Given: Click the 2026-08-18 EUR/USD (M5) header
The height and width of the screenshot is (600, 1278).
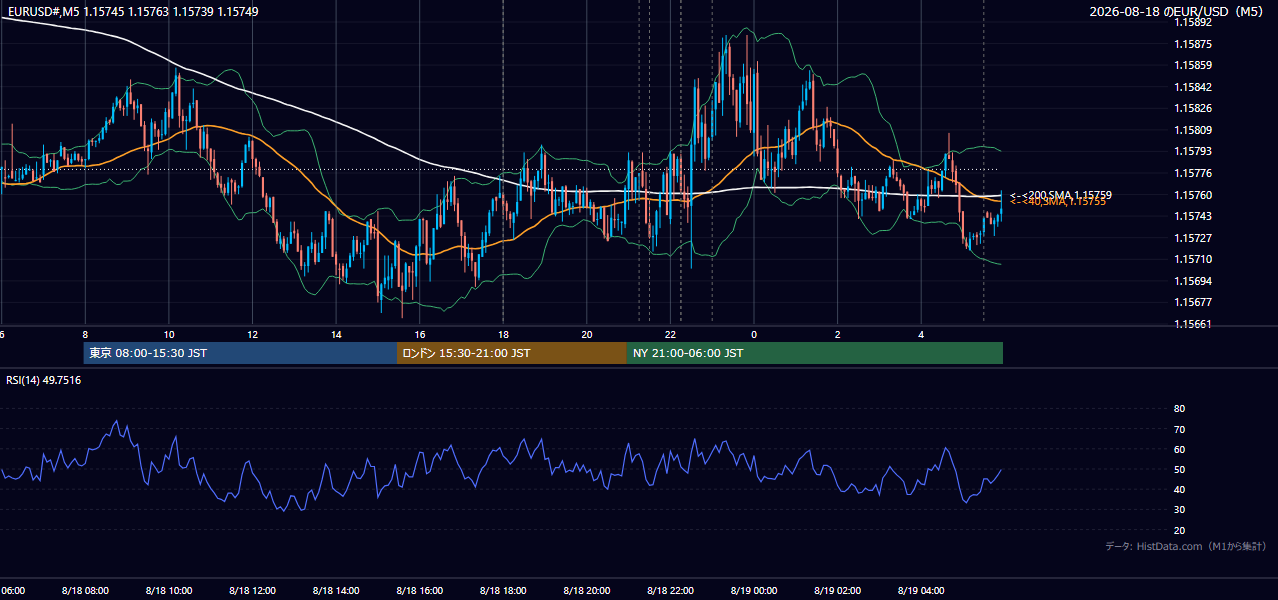Looking at the screenshot, I should point(1177,11).
